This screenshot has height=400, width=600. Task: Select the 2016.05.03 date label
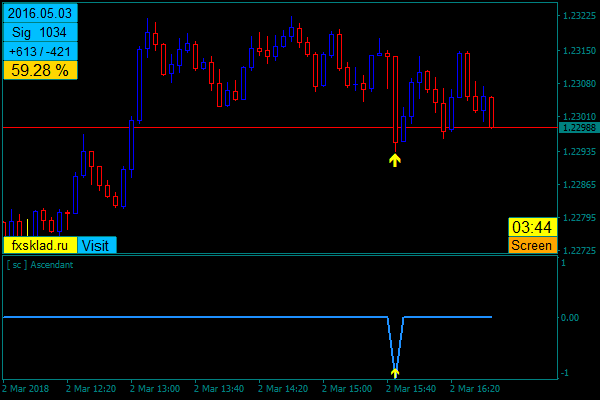pyautogui.click(x=40, y=14)
